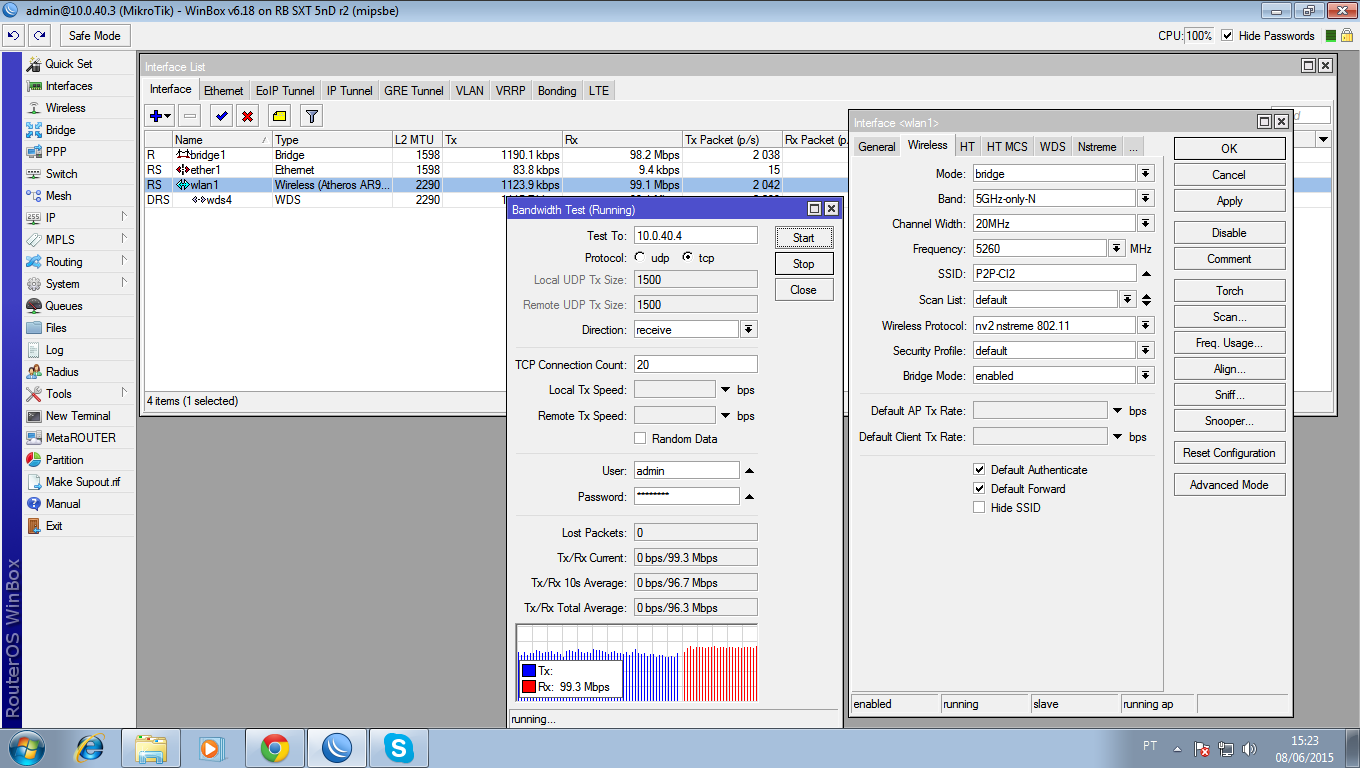The height and width of the screenshot is (768, 1360).
Task: Open Wireless in the sidebar
Action: [x=65, y=108]
